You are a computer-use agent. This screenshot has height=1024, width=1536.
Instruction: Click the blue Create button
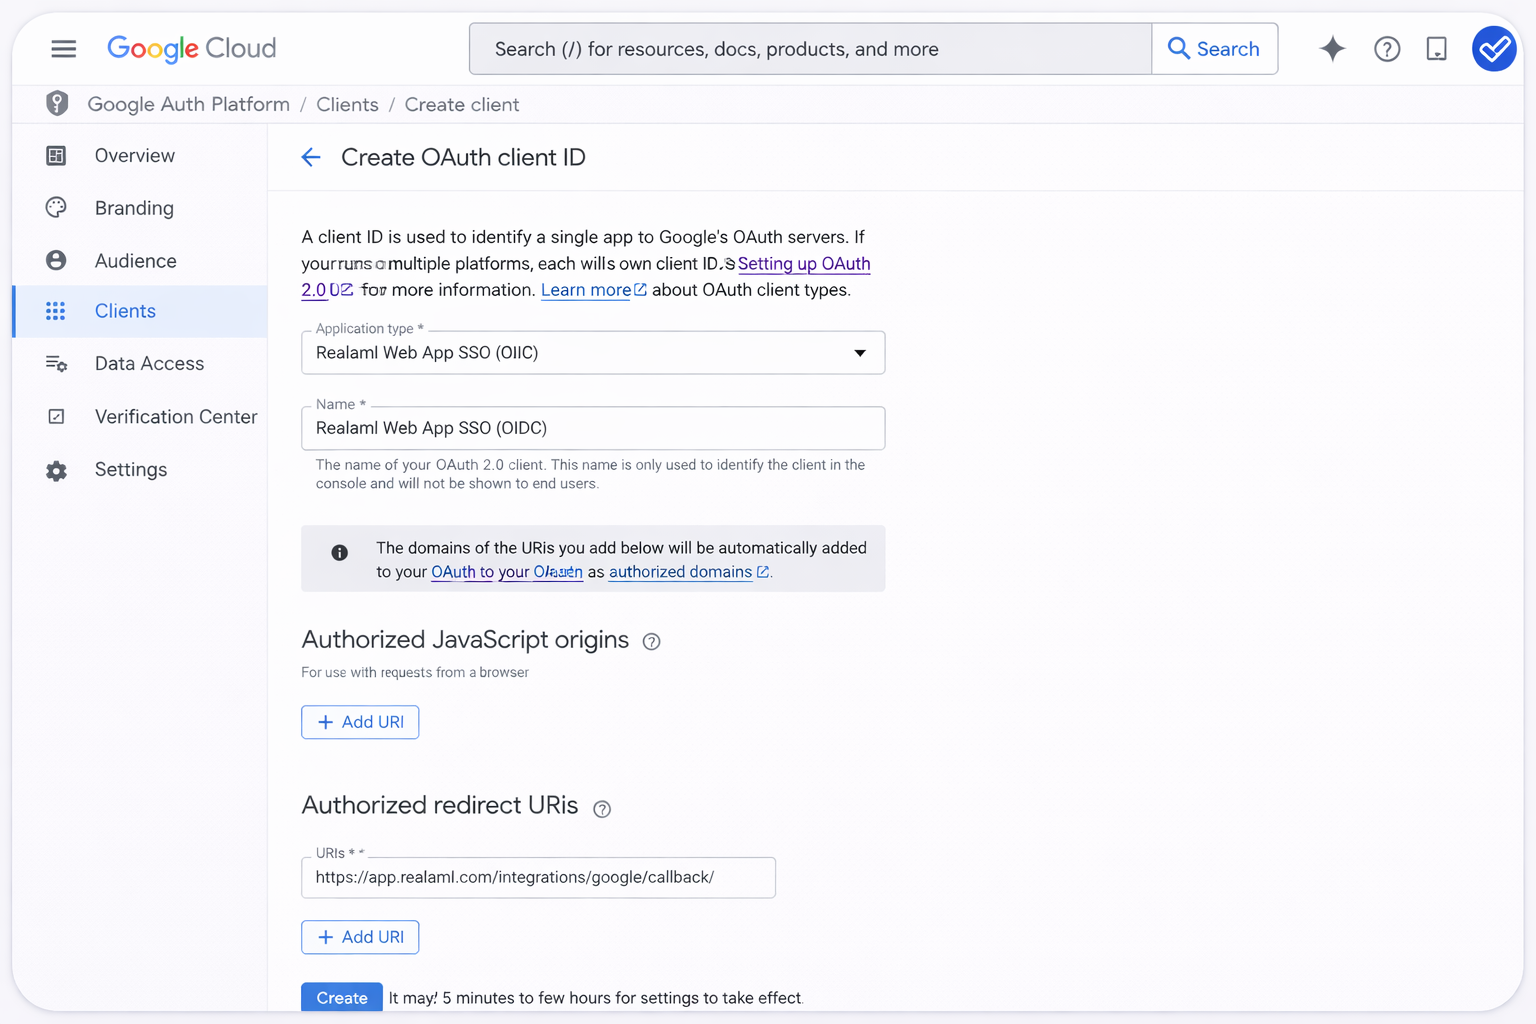341,997
